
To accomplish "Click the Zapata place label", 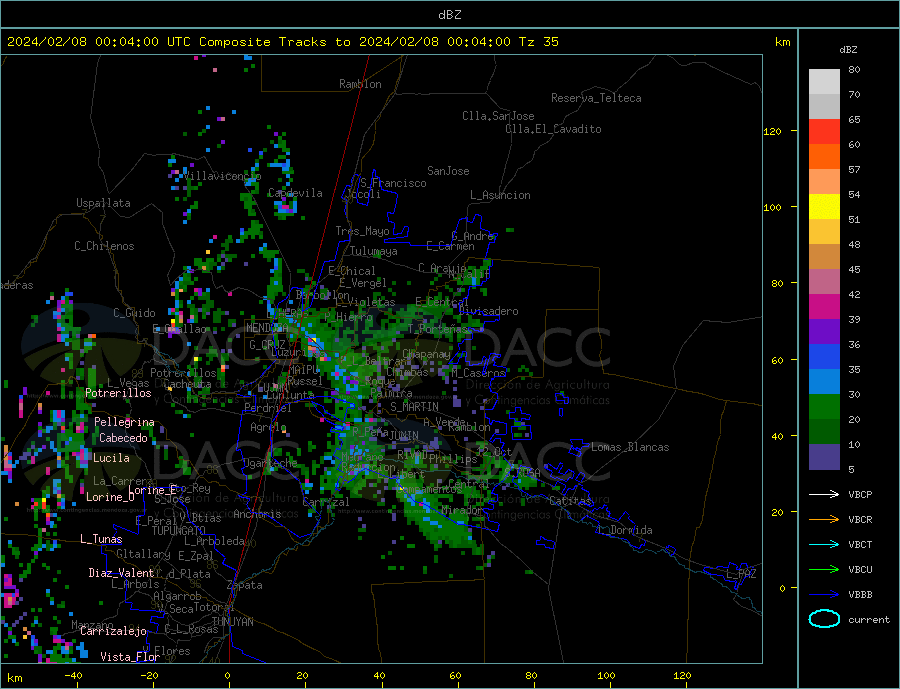I will point(245,586).
